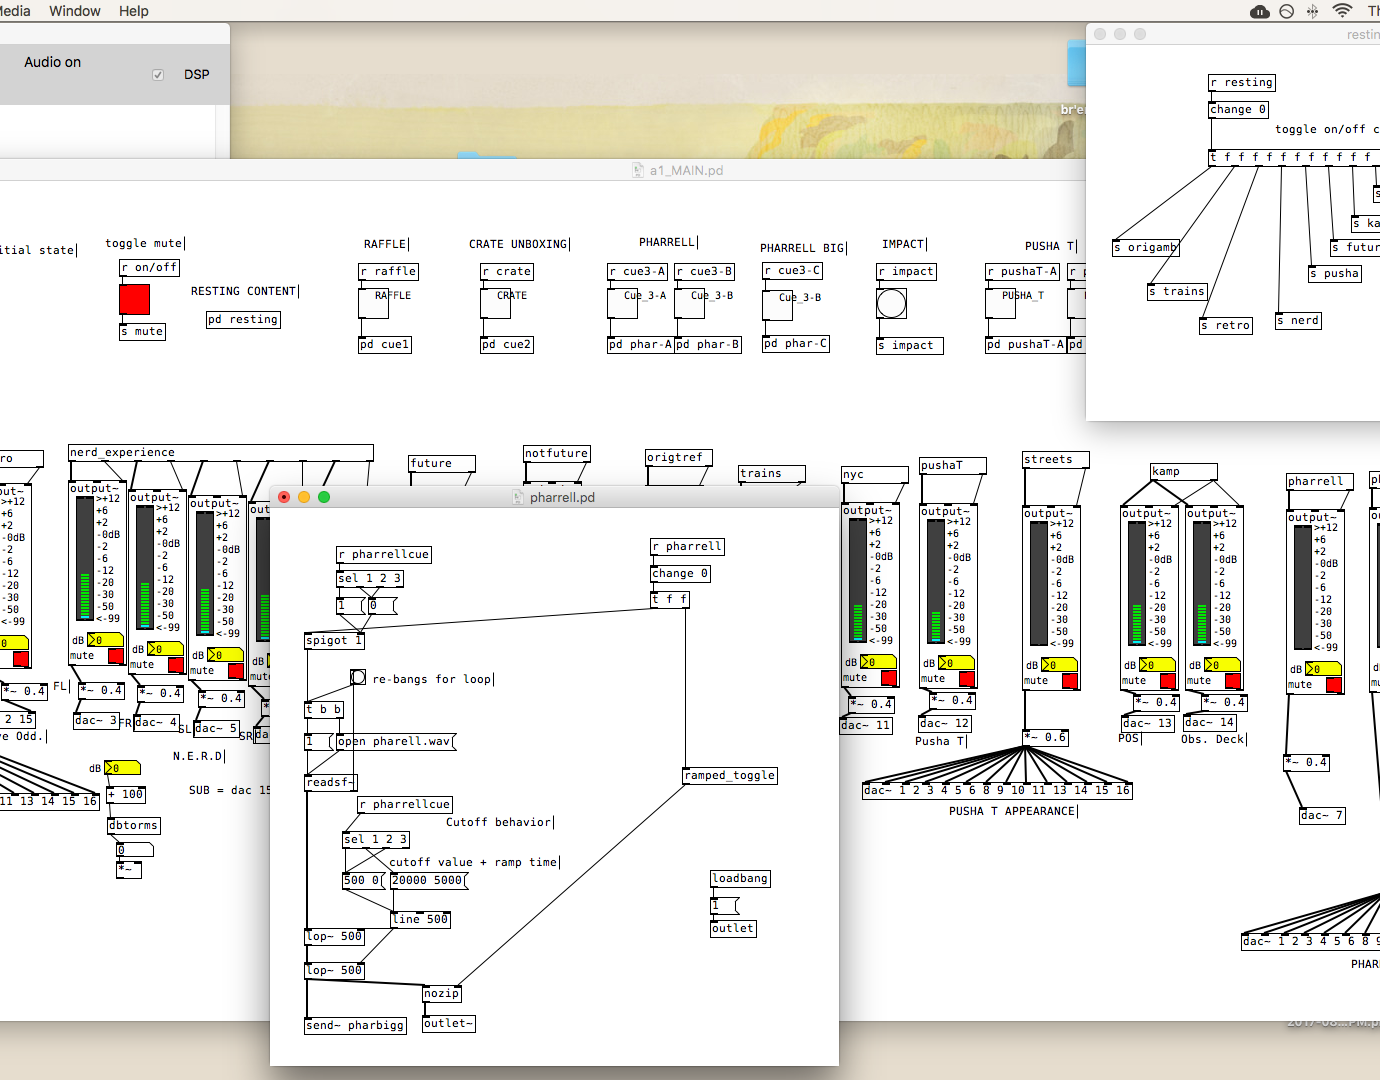
Task: Click the Bluetooth icon in menu bar
Action: pos(1313,11)
